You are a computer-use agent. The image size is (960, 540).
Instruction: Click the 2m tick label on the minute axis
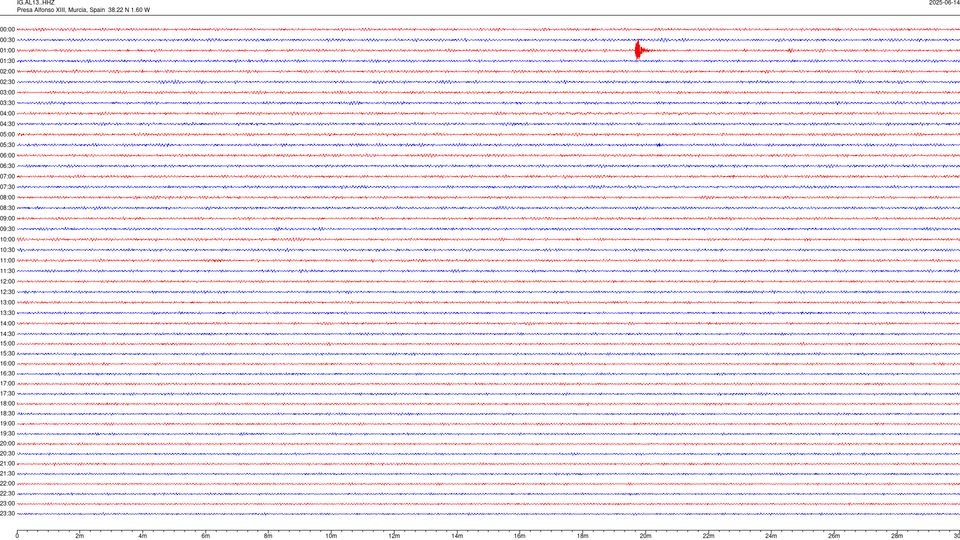tap(80, 536)
